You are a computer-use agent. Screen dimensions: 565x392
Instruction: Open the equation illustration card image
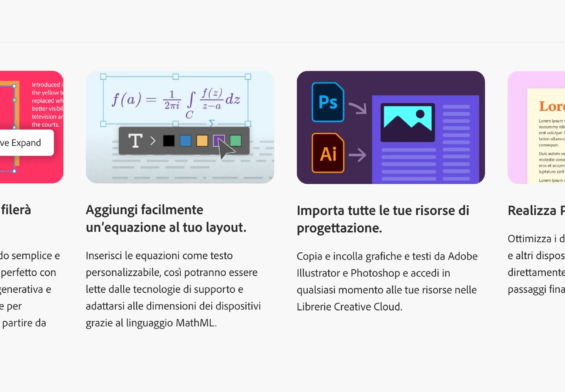pyautogui.click(x=180, y=127)
